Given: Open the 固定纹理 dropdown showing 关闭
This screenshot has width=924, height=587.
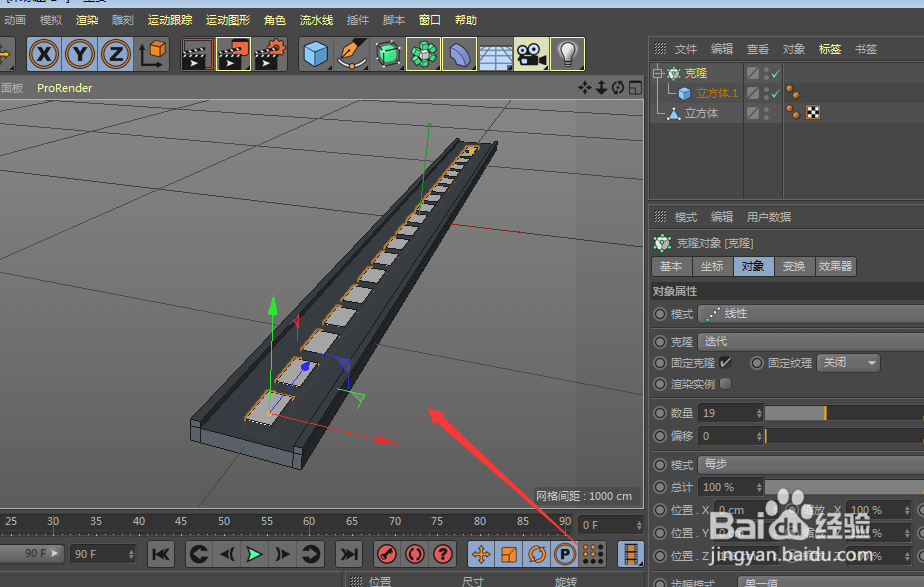Looking at the screenshot, I should coord(848,363).
